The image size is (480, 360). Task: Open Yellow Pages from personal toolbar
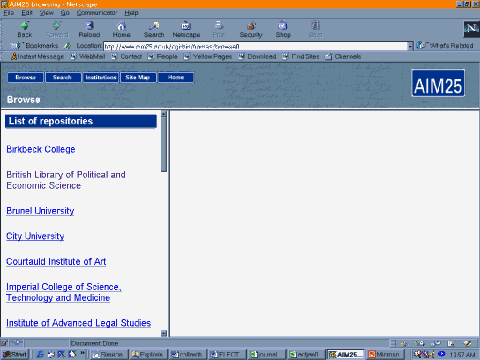[207, 57]
